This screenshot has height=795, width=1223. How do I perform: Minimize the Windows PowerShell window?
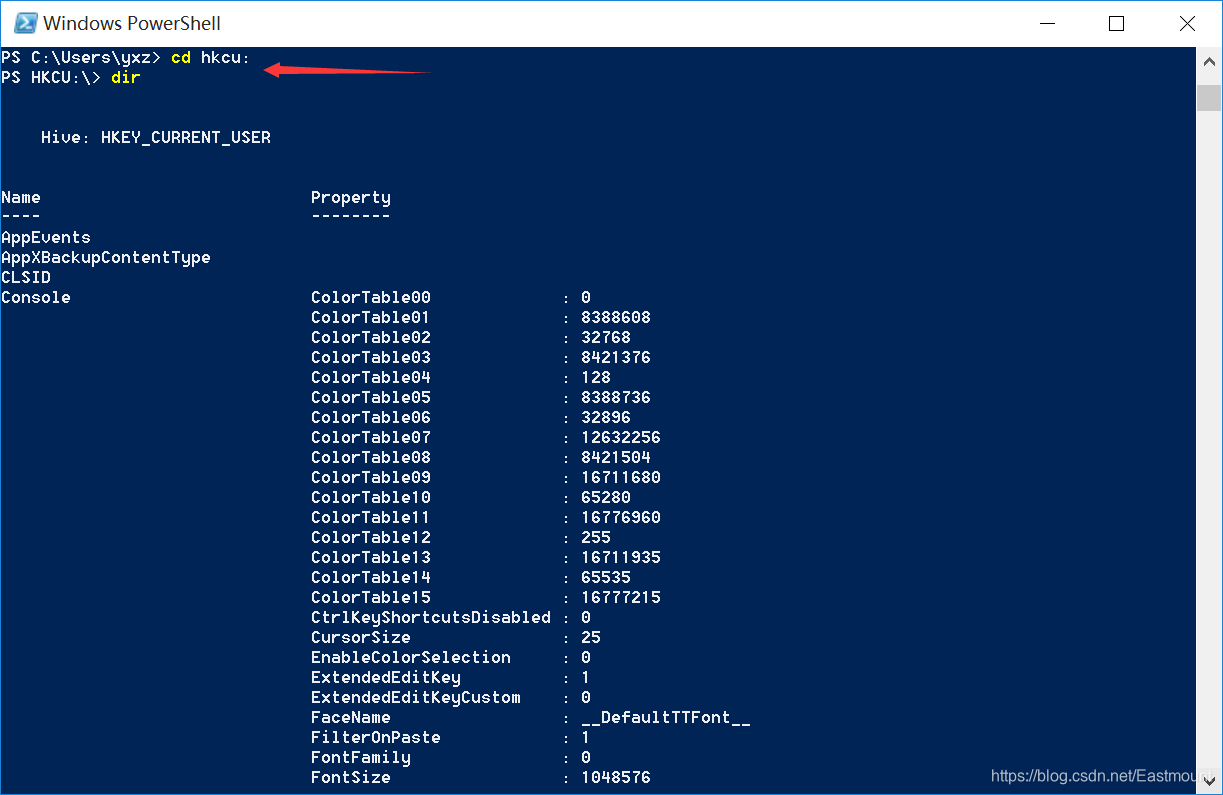(x=1047, y=23)
